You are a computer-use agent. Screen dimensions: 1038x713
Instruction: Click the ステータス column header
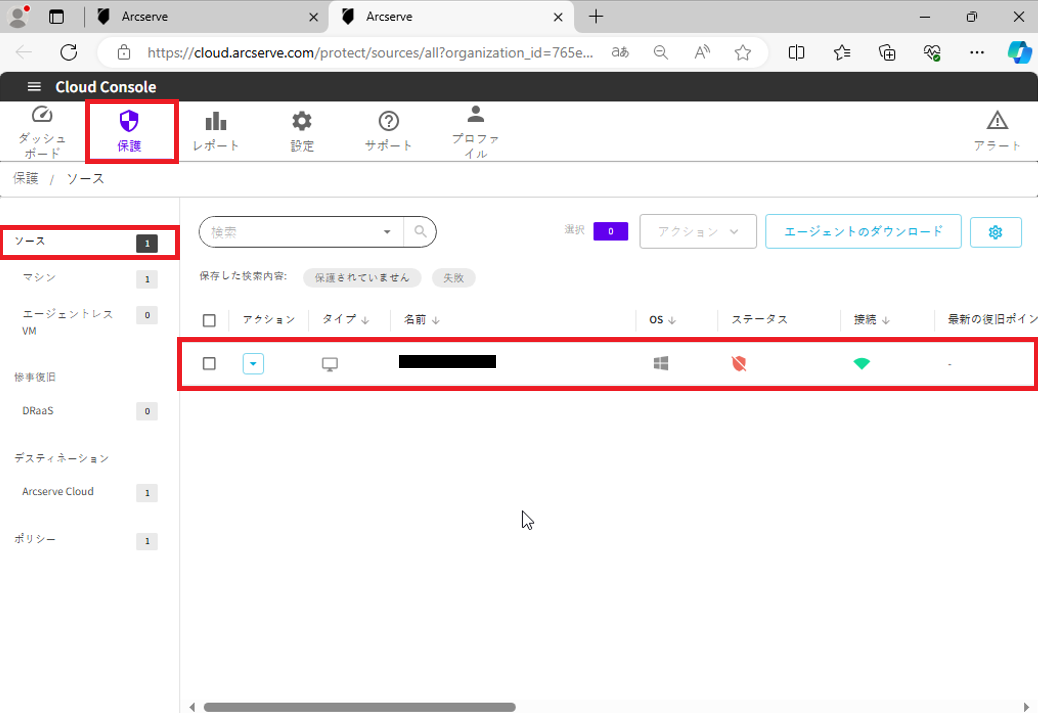click(759, 320)
